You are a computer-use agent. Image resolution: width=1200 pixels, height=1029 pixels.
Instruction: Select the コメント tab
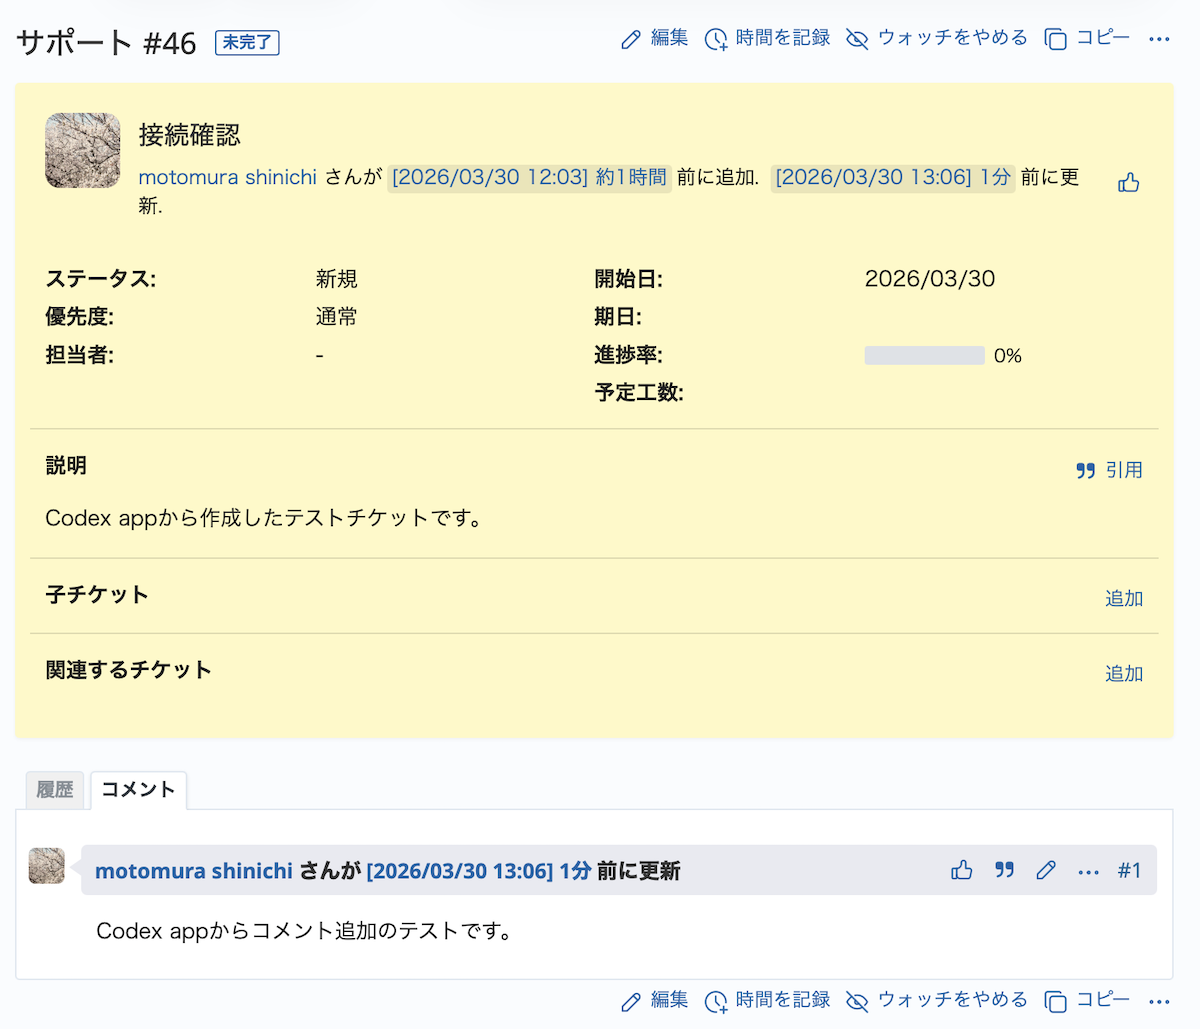138,790
